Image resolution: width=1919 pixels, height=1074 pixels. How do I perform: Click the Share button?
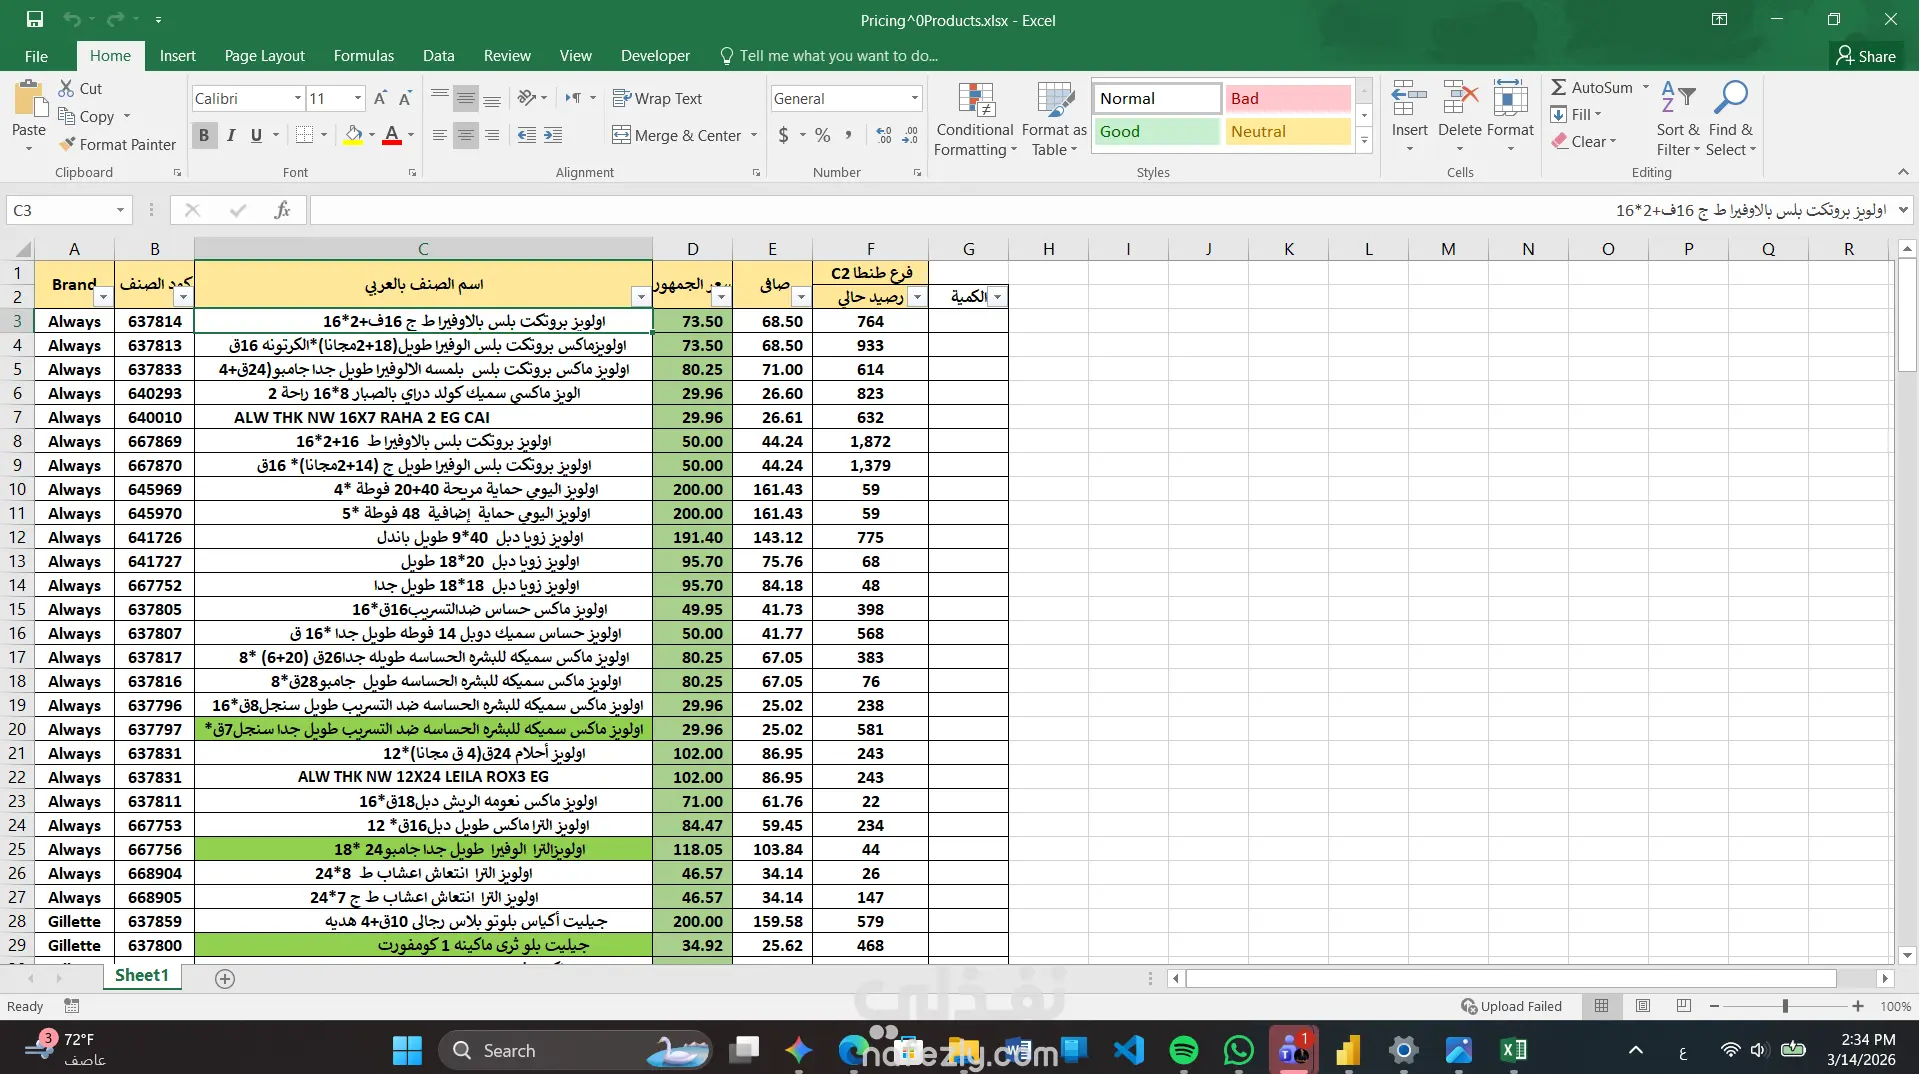[1866, 56]
